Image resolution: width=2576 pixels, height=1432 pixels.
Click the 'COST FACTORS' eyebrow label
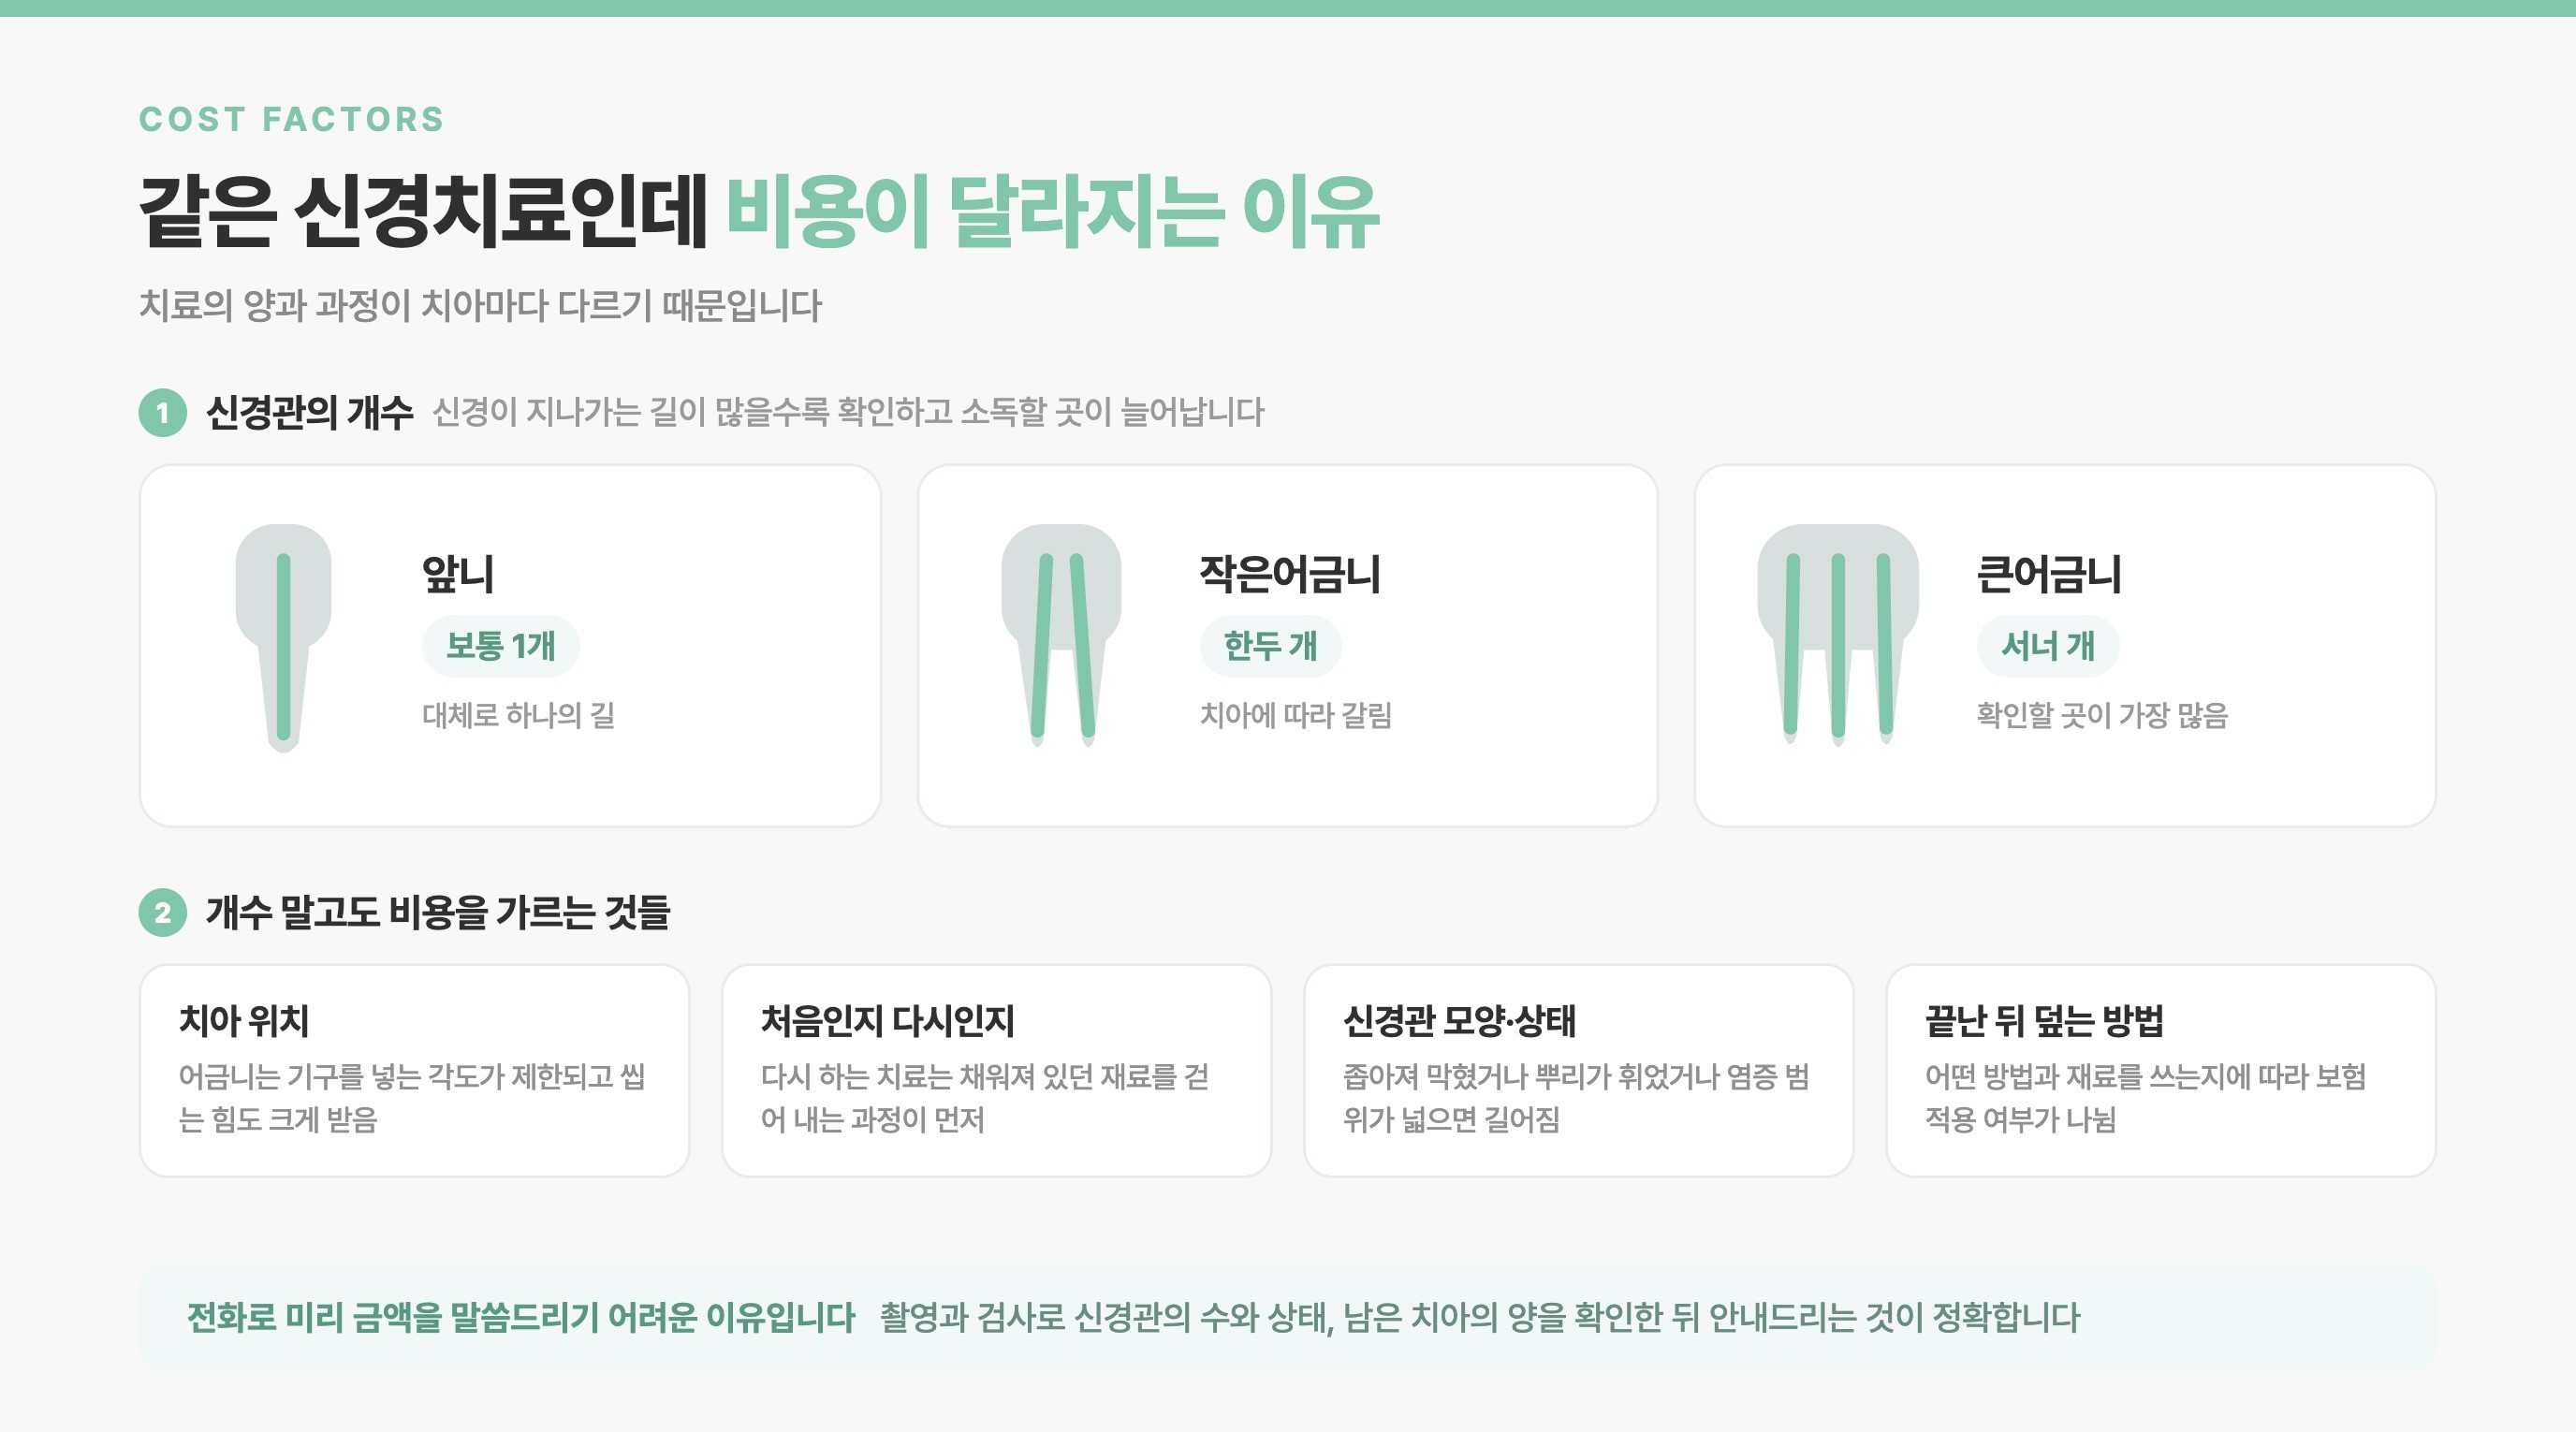point(291,119)
